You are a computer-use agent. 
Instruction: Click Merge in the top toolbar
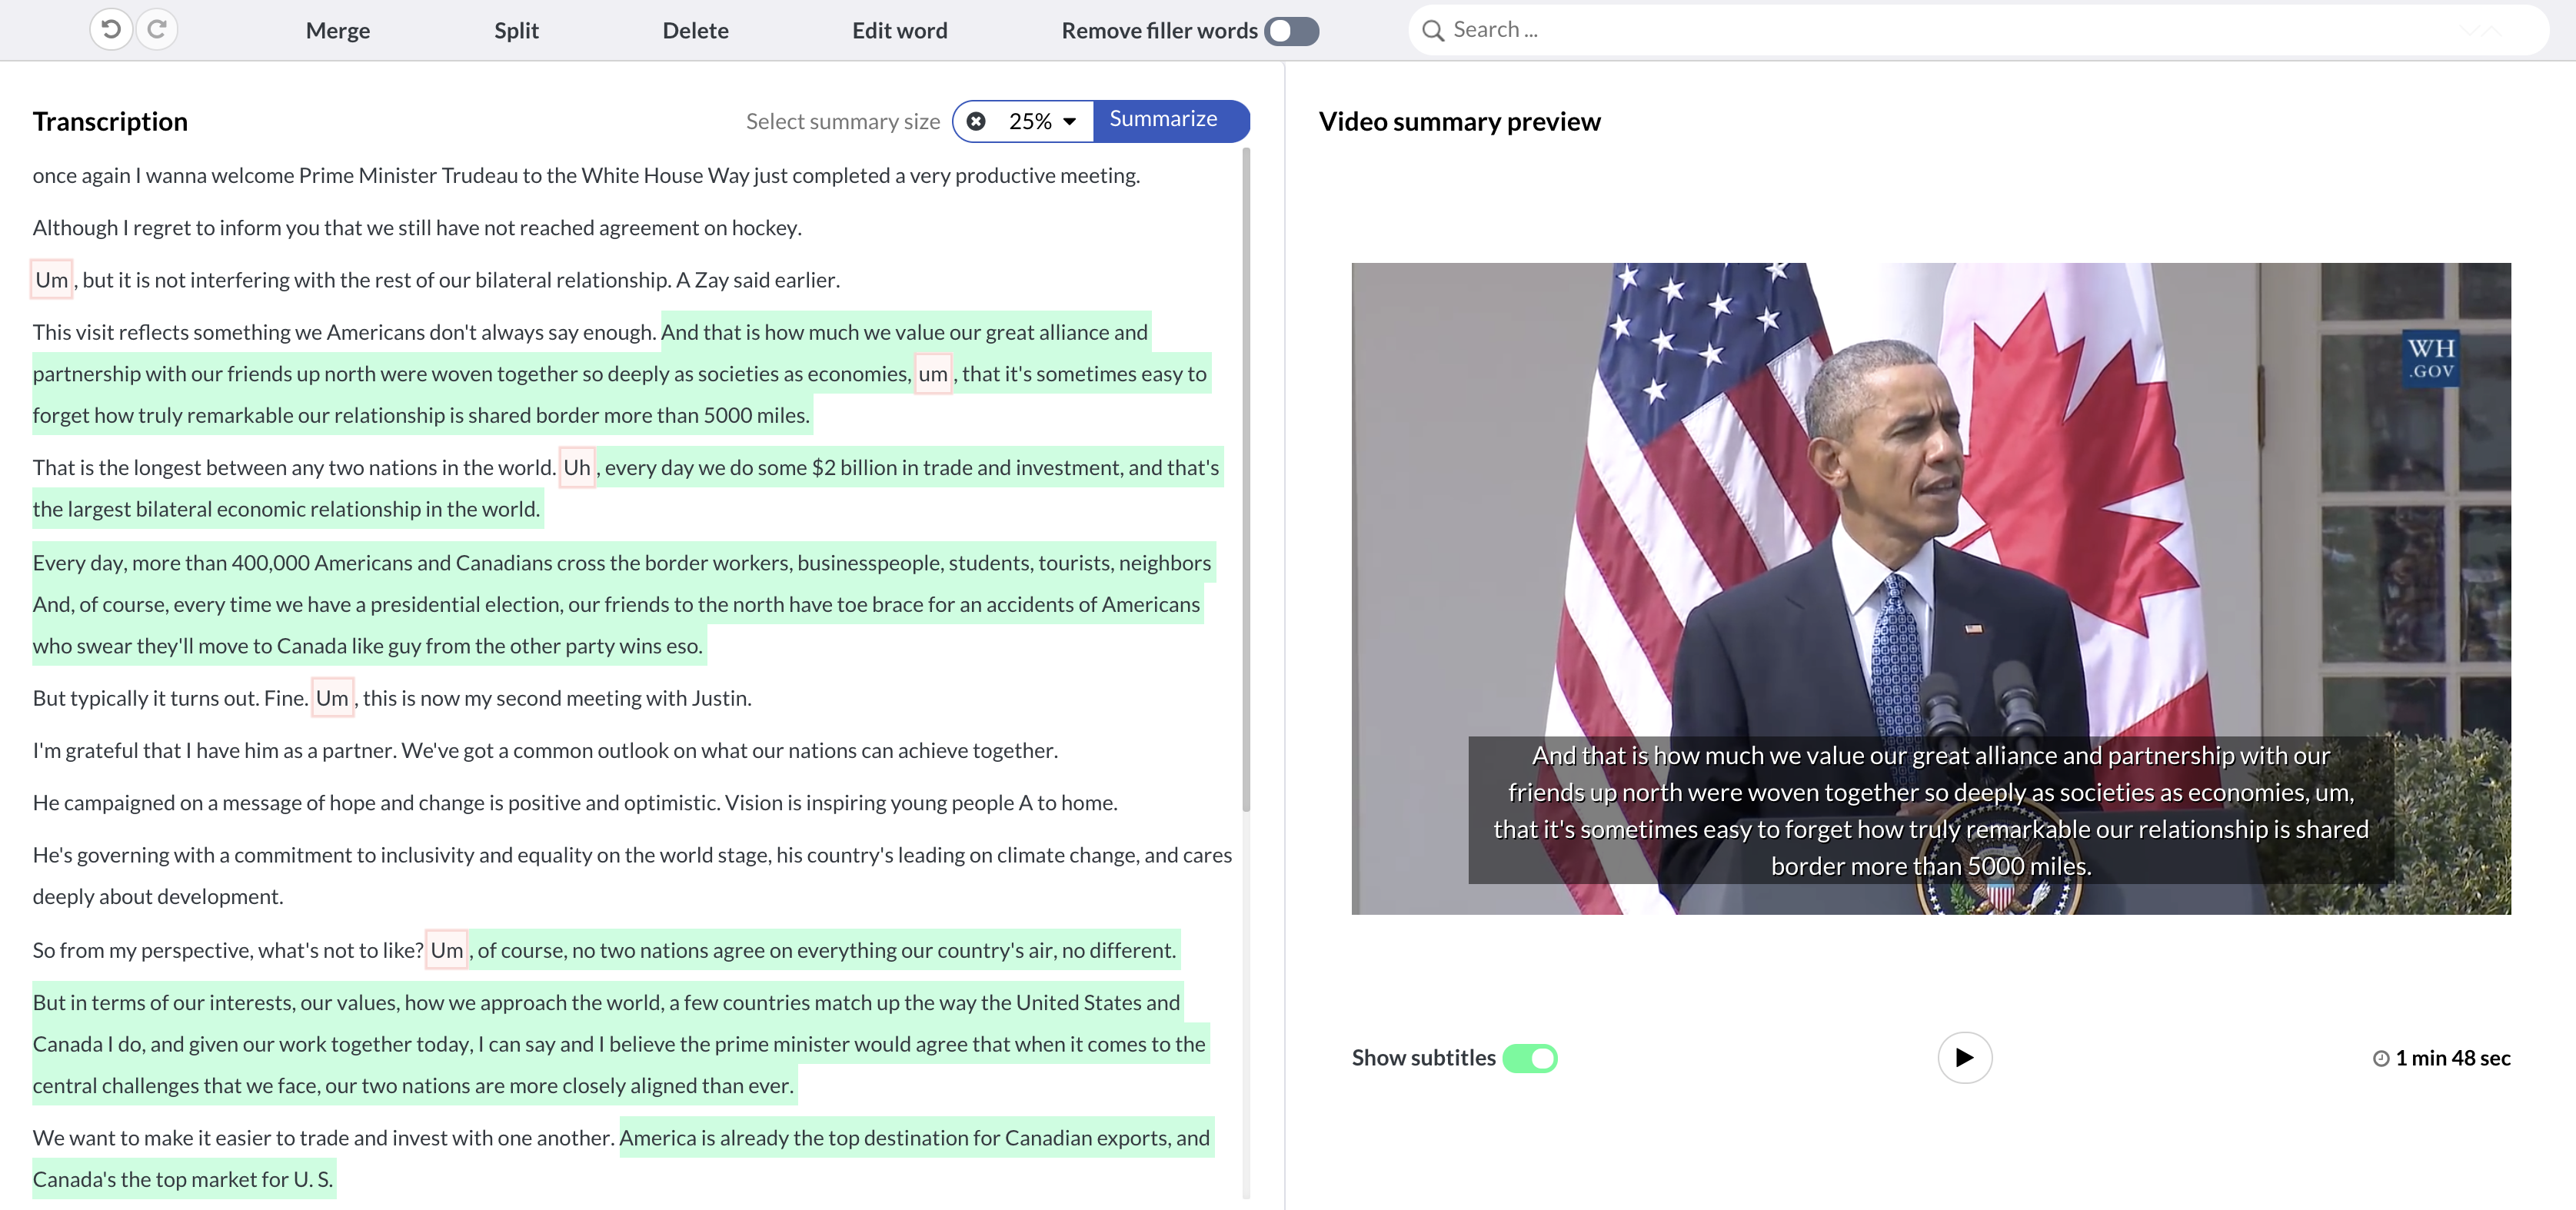coord(338,31)
